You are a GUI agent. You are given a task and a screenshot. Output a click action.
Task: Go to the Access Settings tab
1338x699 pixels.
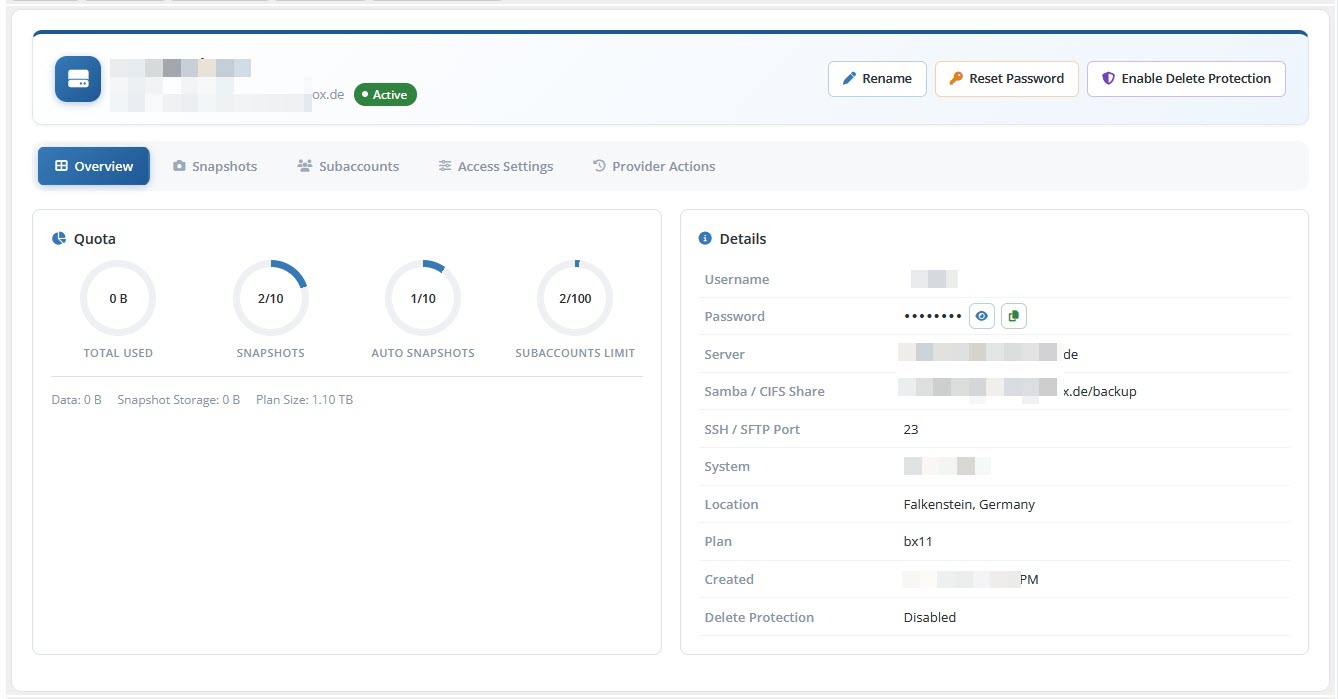coord(496,166)
